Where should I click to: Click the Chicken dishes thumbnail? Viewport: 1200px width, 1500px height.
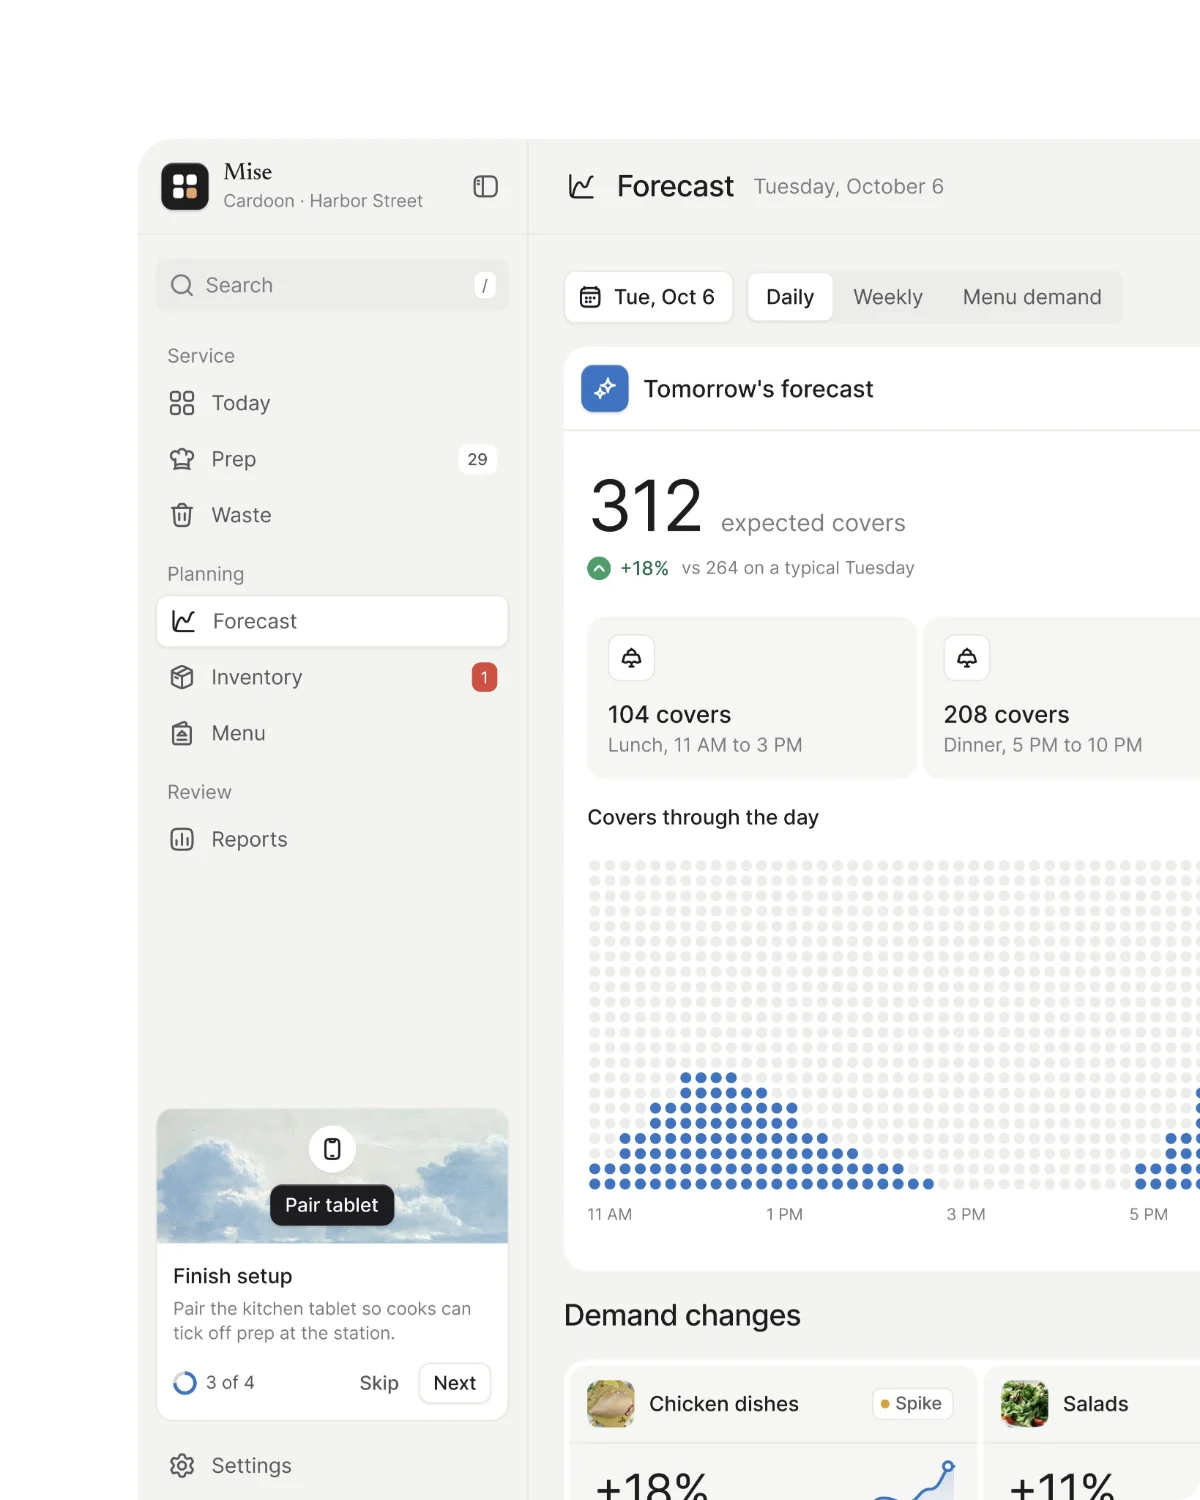611,1404
